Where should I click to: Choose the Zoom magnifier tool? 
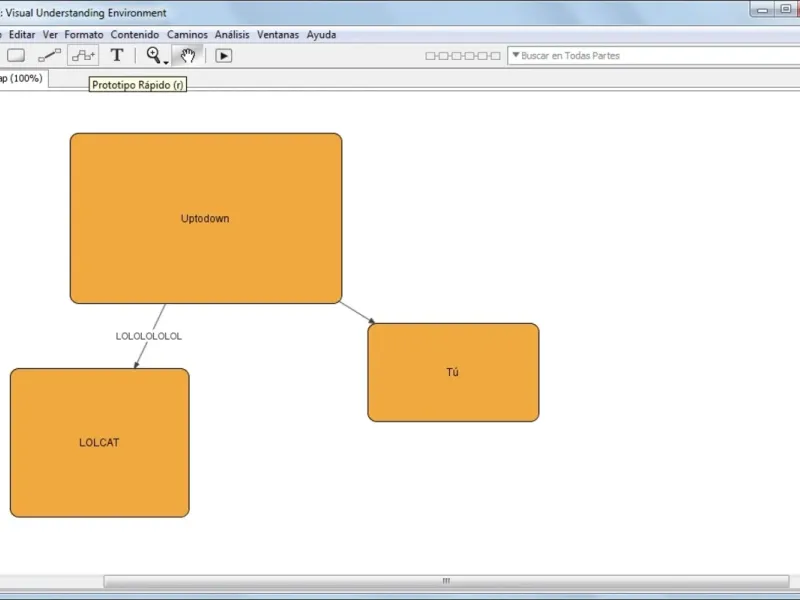coord(153,55)
